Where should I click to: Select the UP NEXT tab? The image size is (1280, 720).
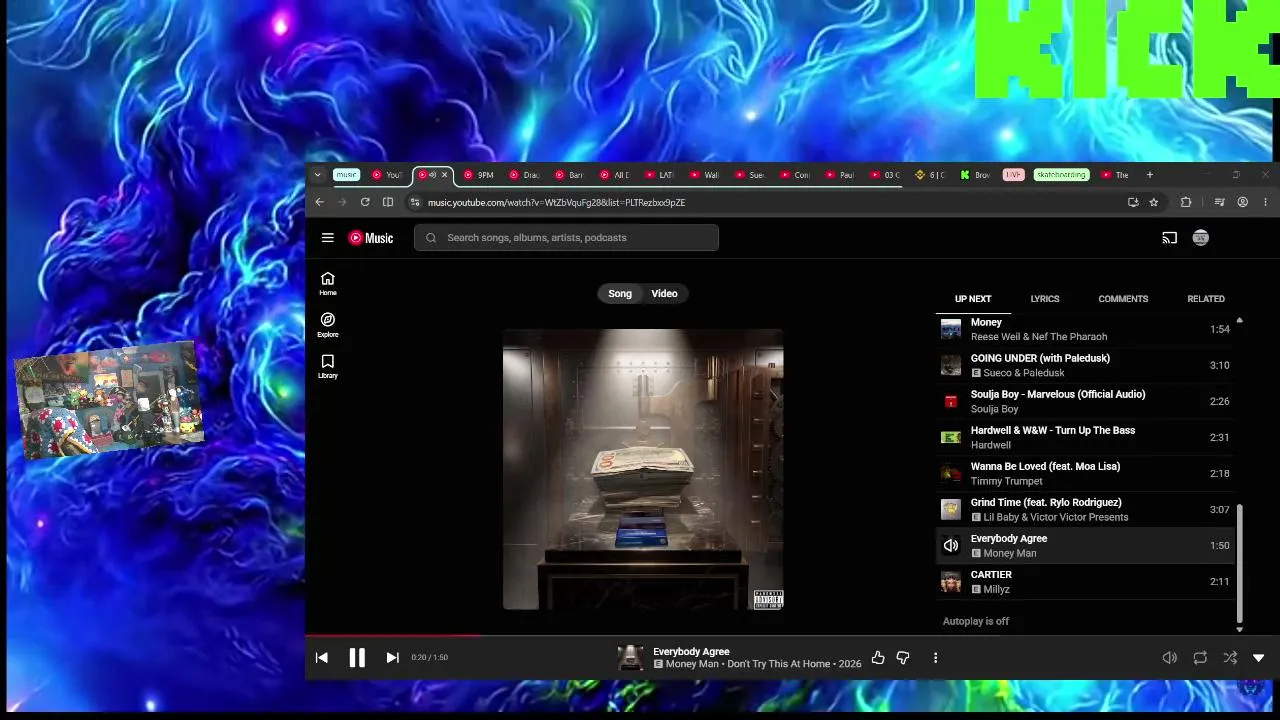click(x=973, y=299)
